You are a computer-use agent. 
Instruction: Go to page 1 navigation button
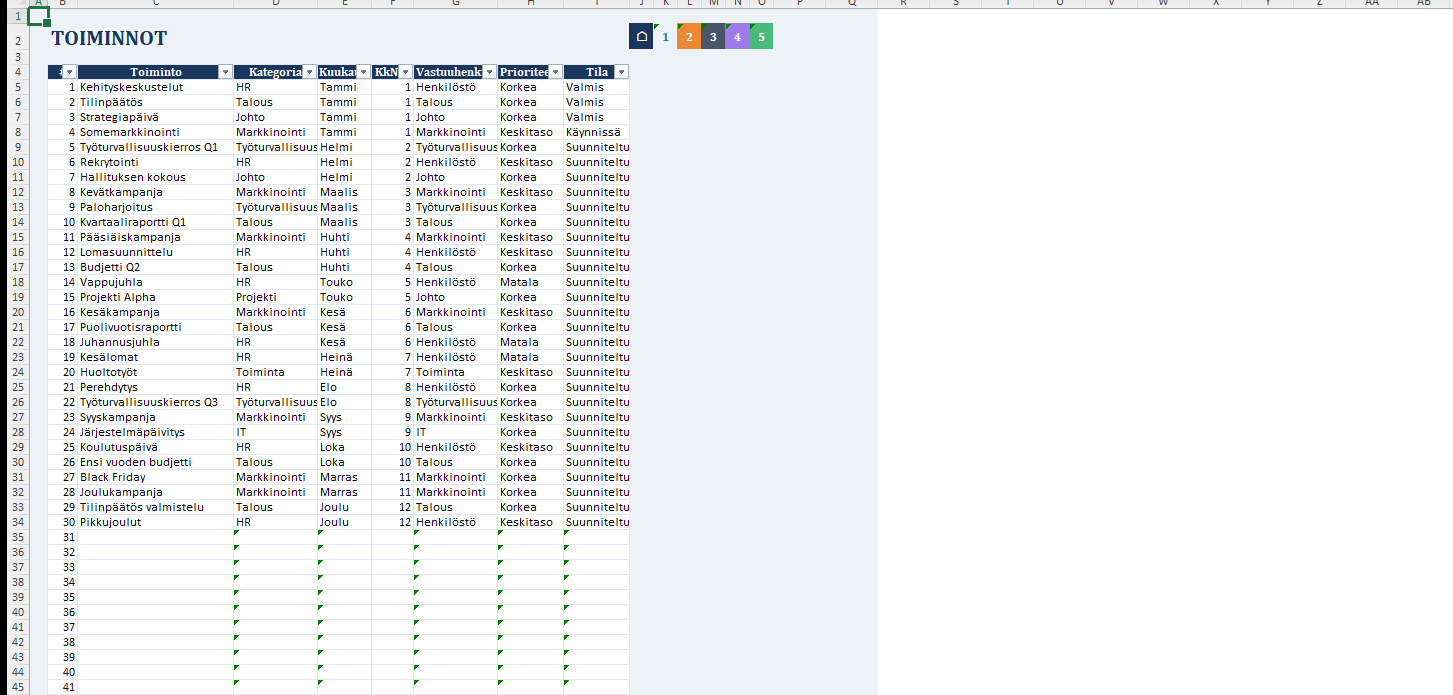665,36
